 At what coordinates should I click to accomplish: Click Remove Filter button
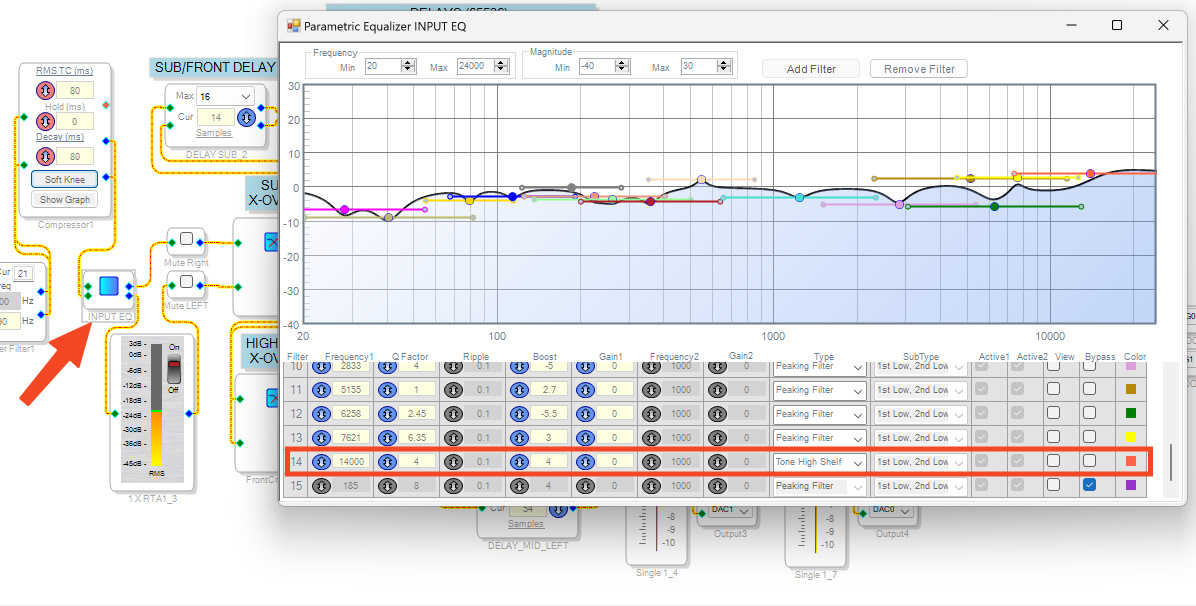click(x=919, y=69)
